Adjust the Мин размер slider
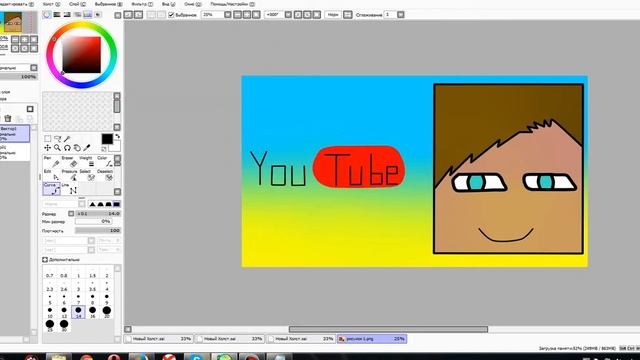Viewport: 640px width, 360px height. 93,222
